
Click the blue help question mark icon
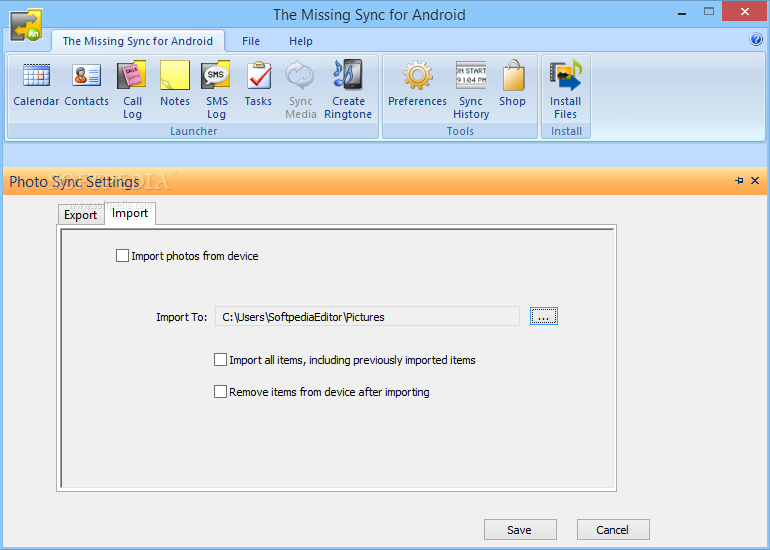[756, 39]
